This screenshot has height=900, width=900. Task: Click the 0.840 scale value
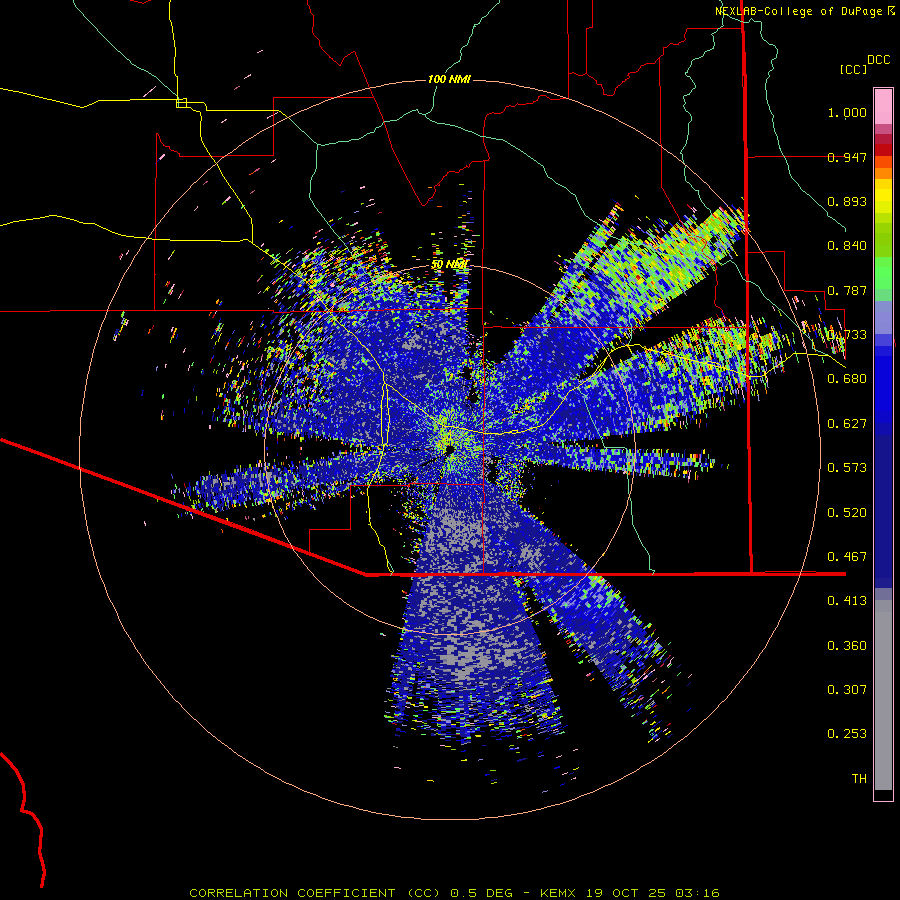click(847, 246)
